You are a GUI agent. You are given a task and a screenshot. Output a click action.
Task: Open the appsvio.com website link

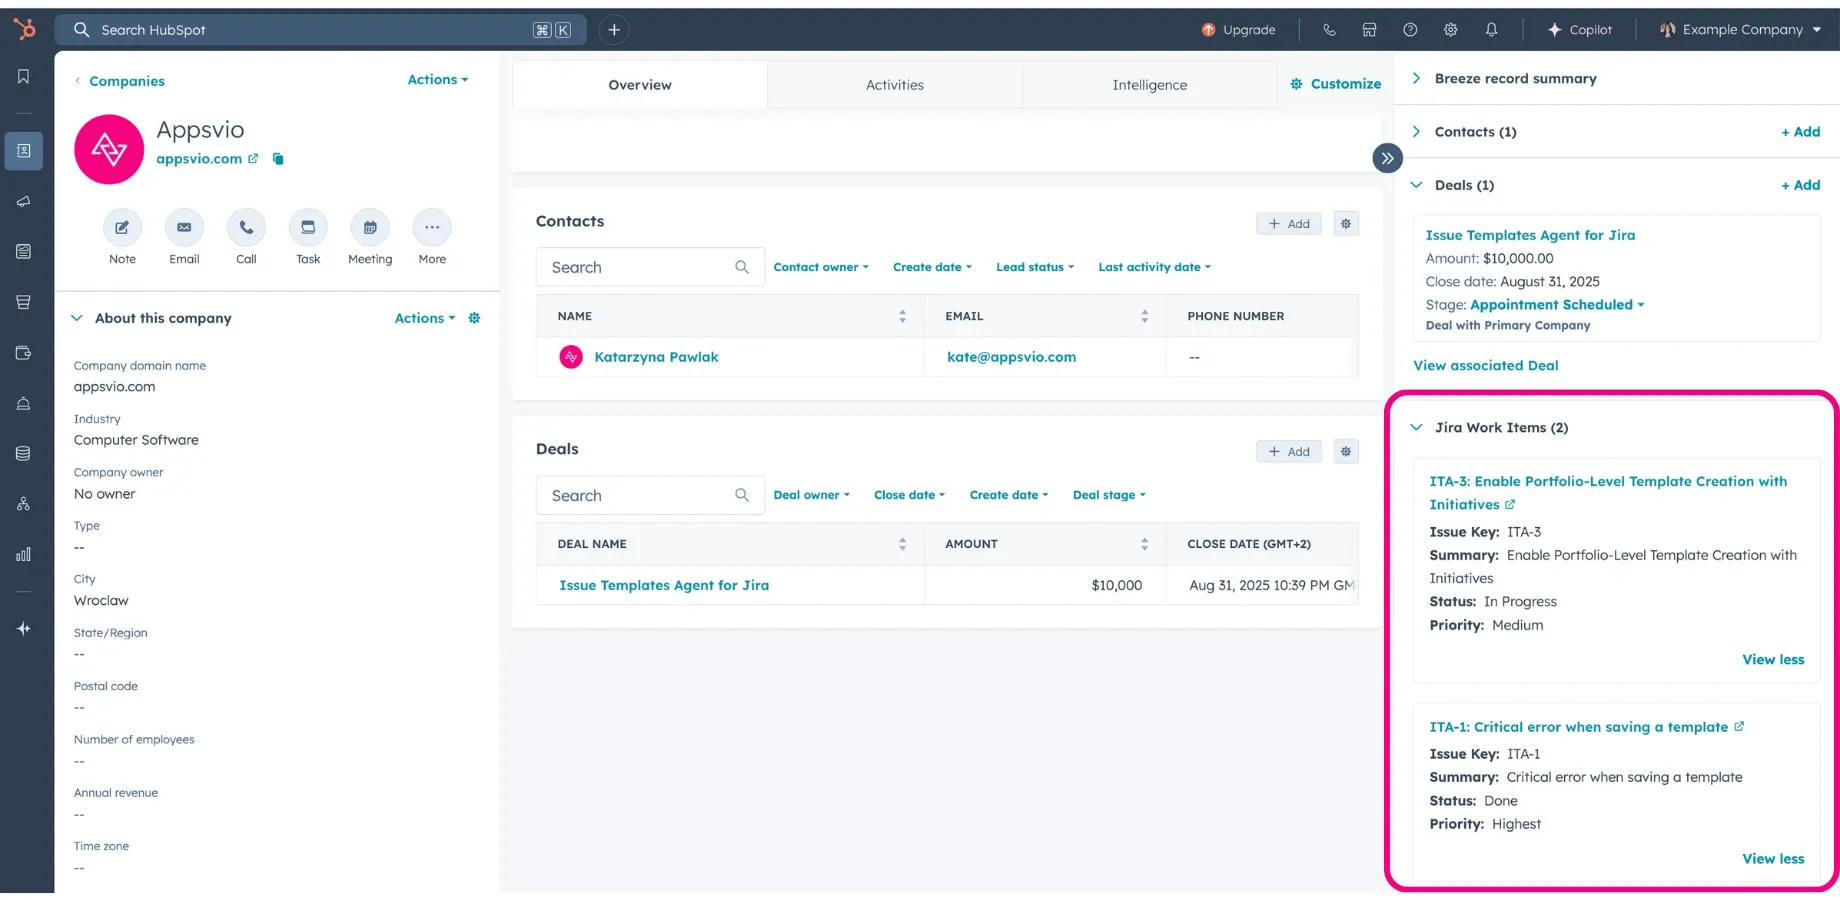[x=207, y=159]
